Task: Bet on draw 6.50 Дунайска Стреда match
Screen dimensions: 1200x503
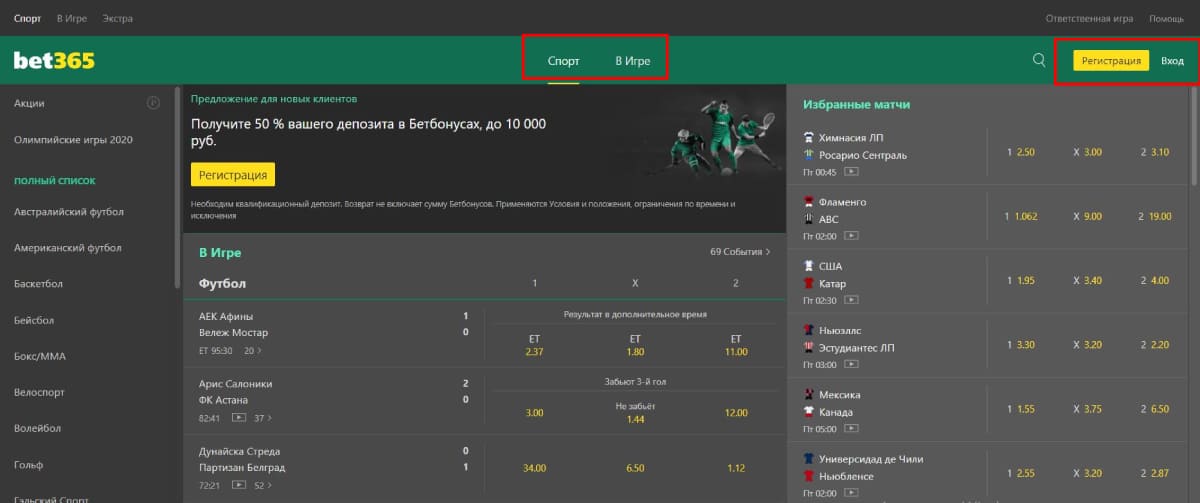Action: pos(635,468)
